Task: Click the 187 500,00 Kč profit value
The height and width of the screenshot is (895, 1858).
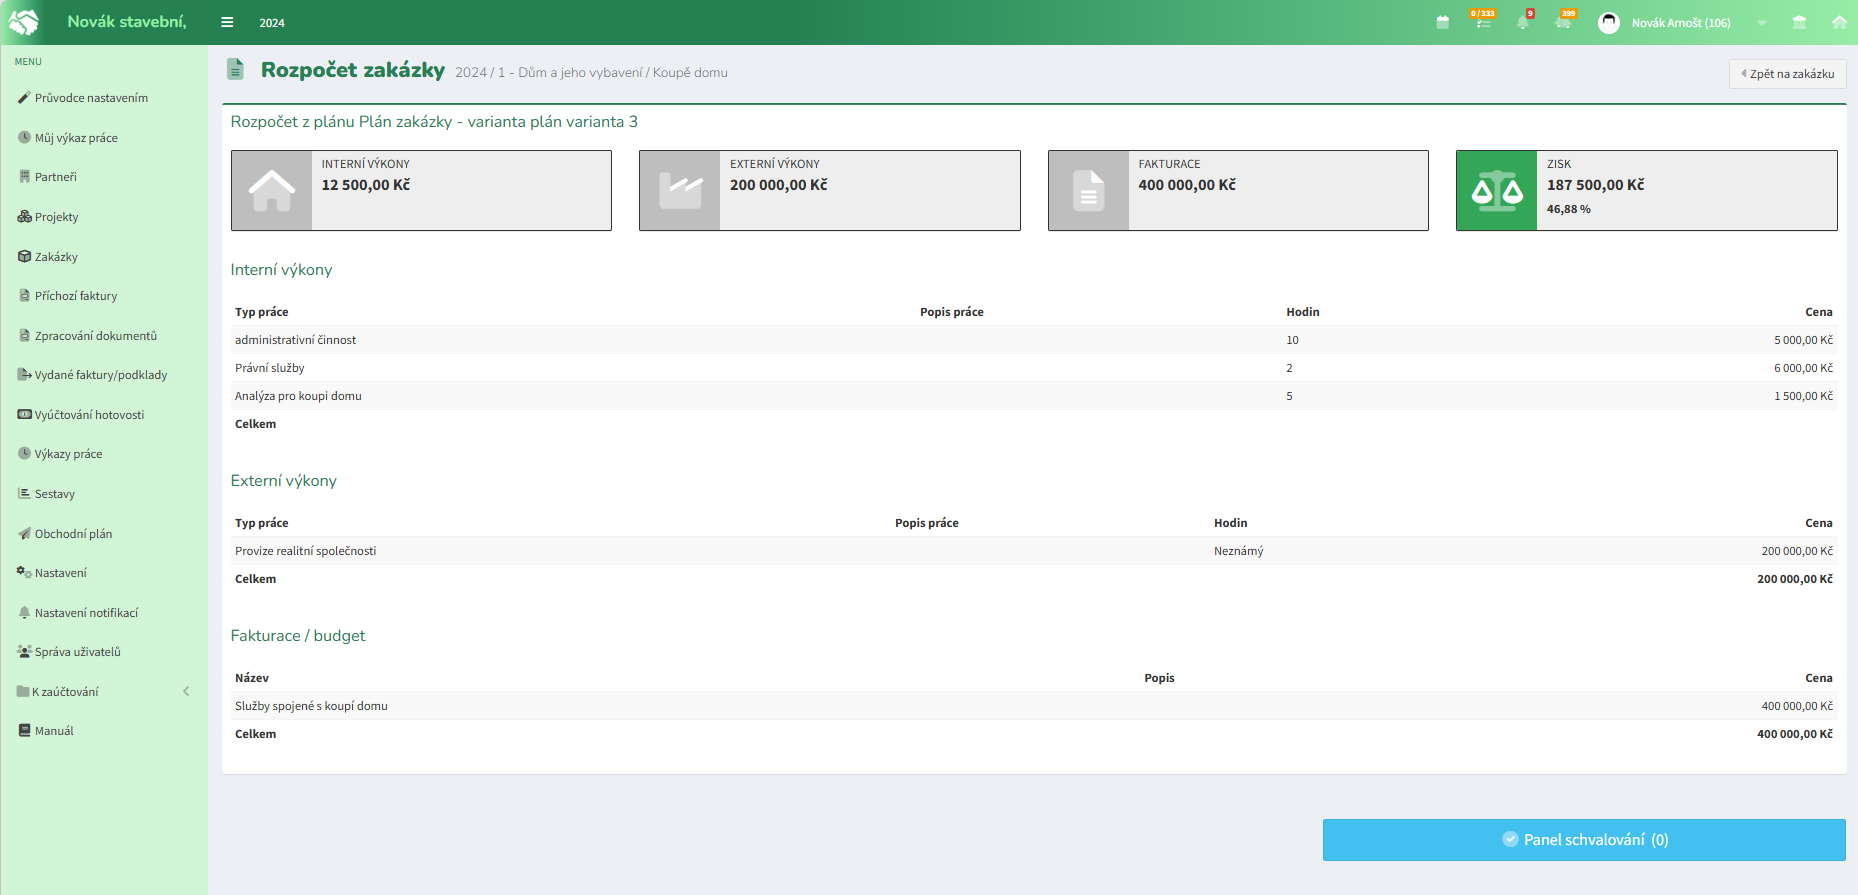Action: pos(1595,185)
